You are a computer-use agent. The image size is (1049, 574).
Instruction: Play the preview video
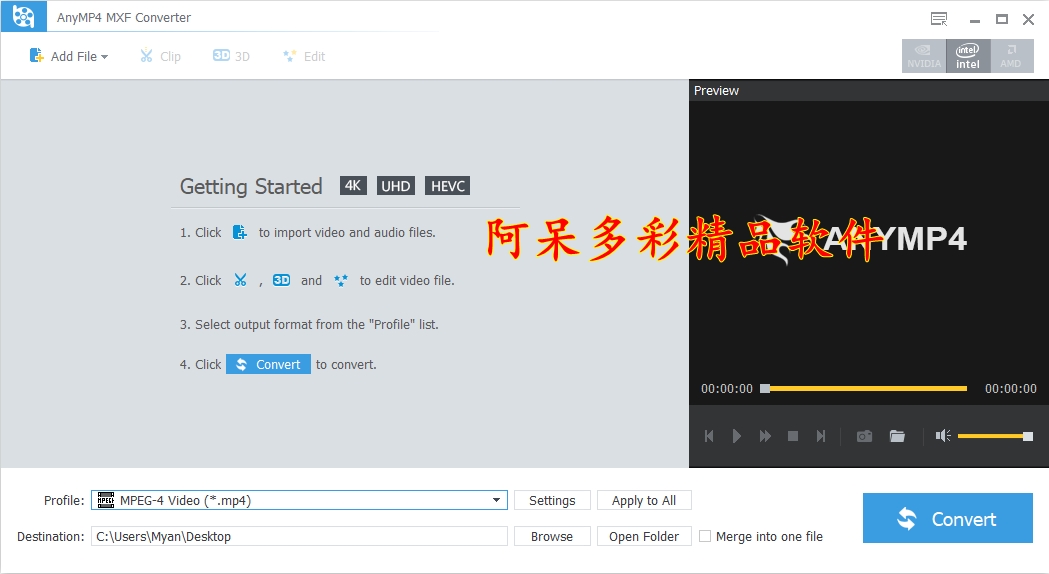point(737,436)
